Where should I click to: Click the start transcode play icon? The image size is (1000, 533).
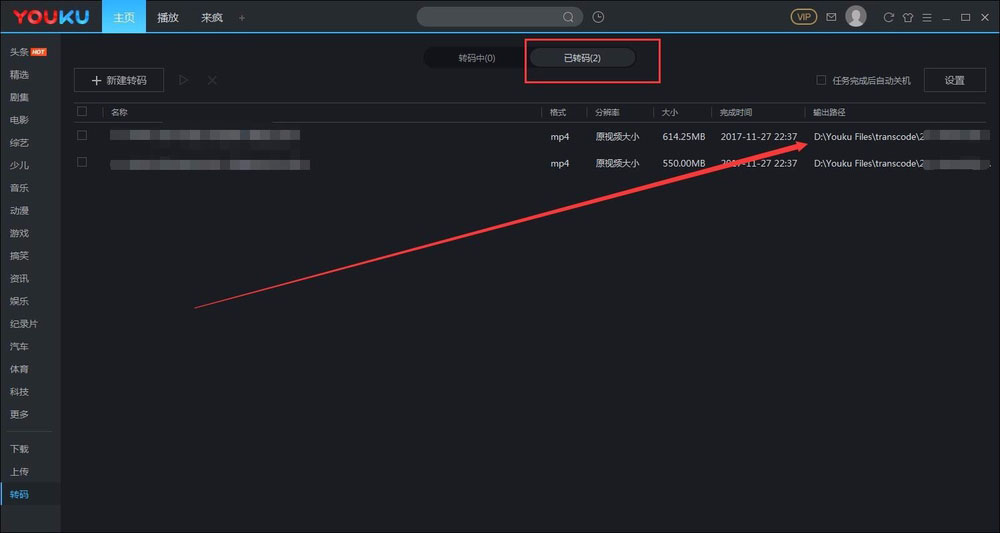tap(184, 80)
